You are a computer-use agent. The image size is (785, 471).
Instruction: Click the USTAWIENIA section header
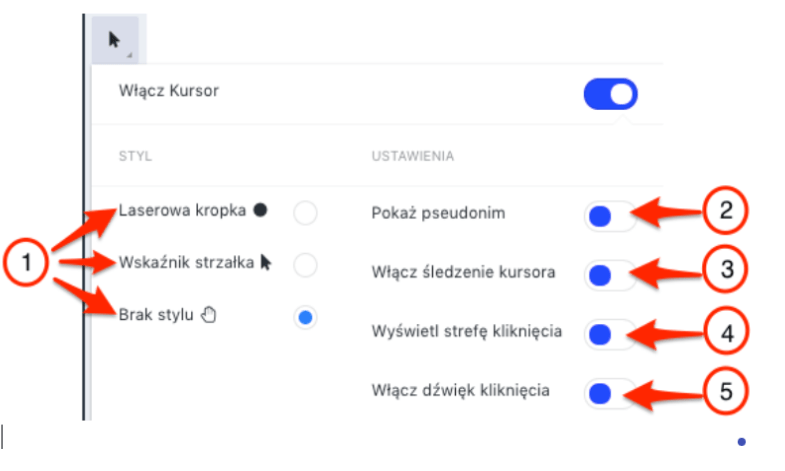pos(413,157)
